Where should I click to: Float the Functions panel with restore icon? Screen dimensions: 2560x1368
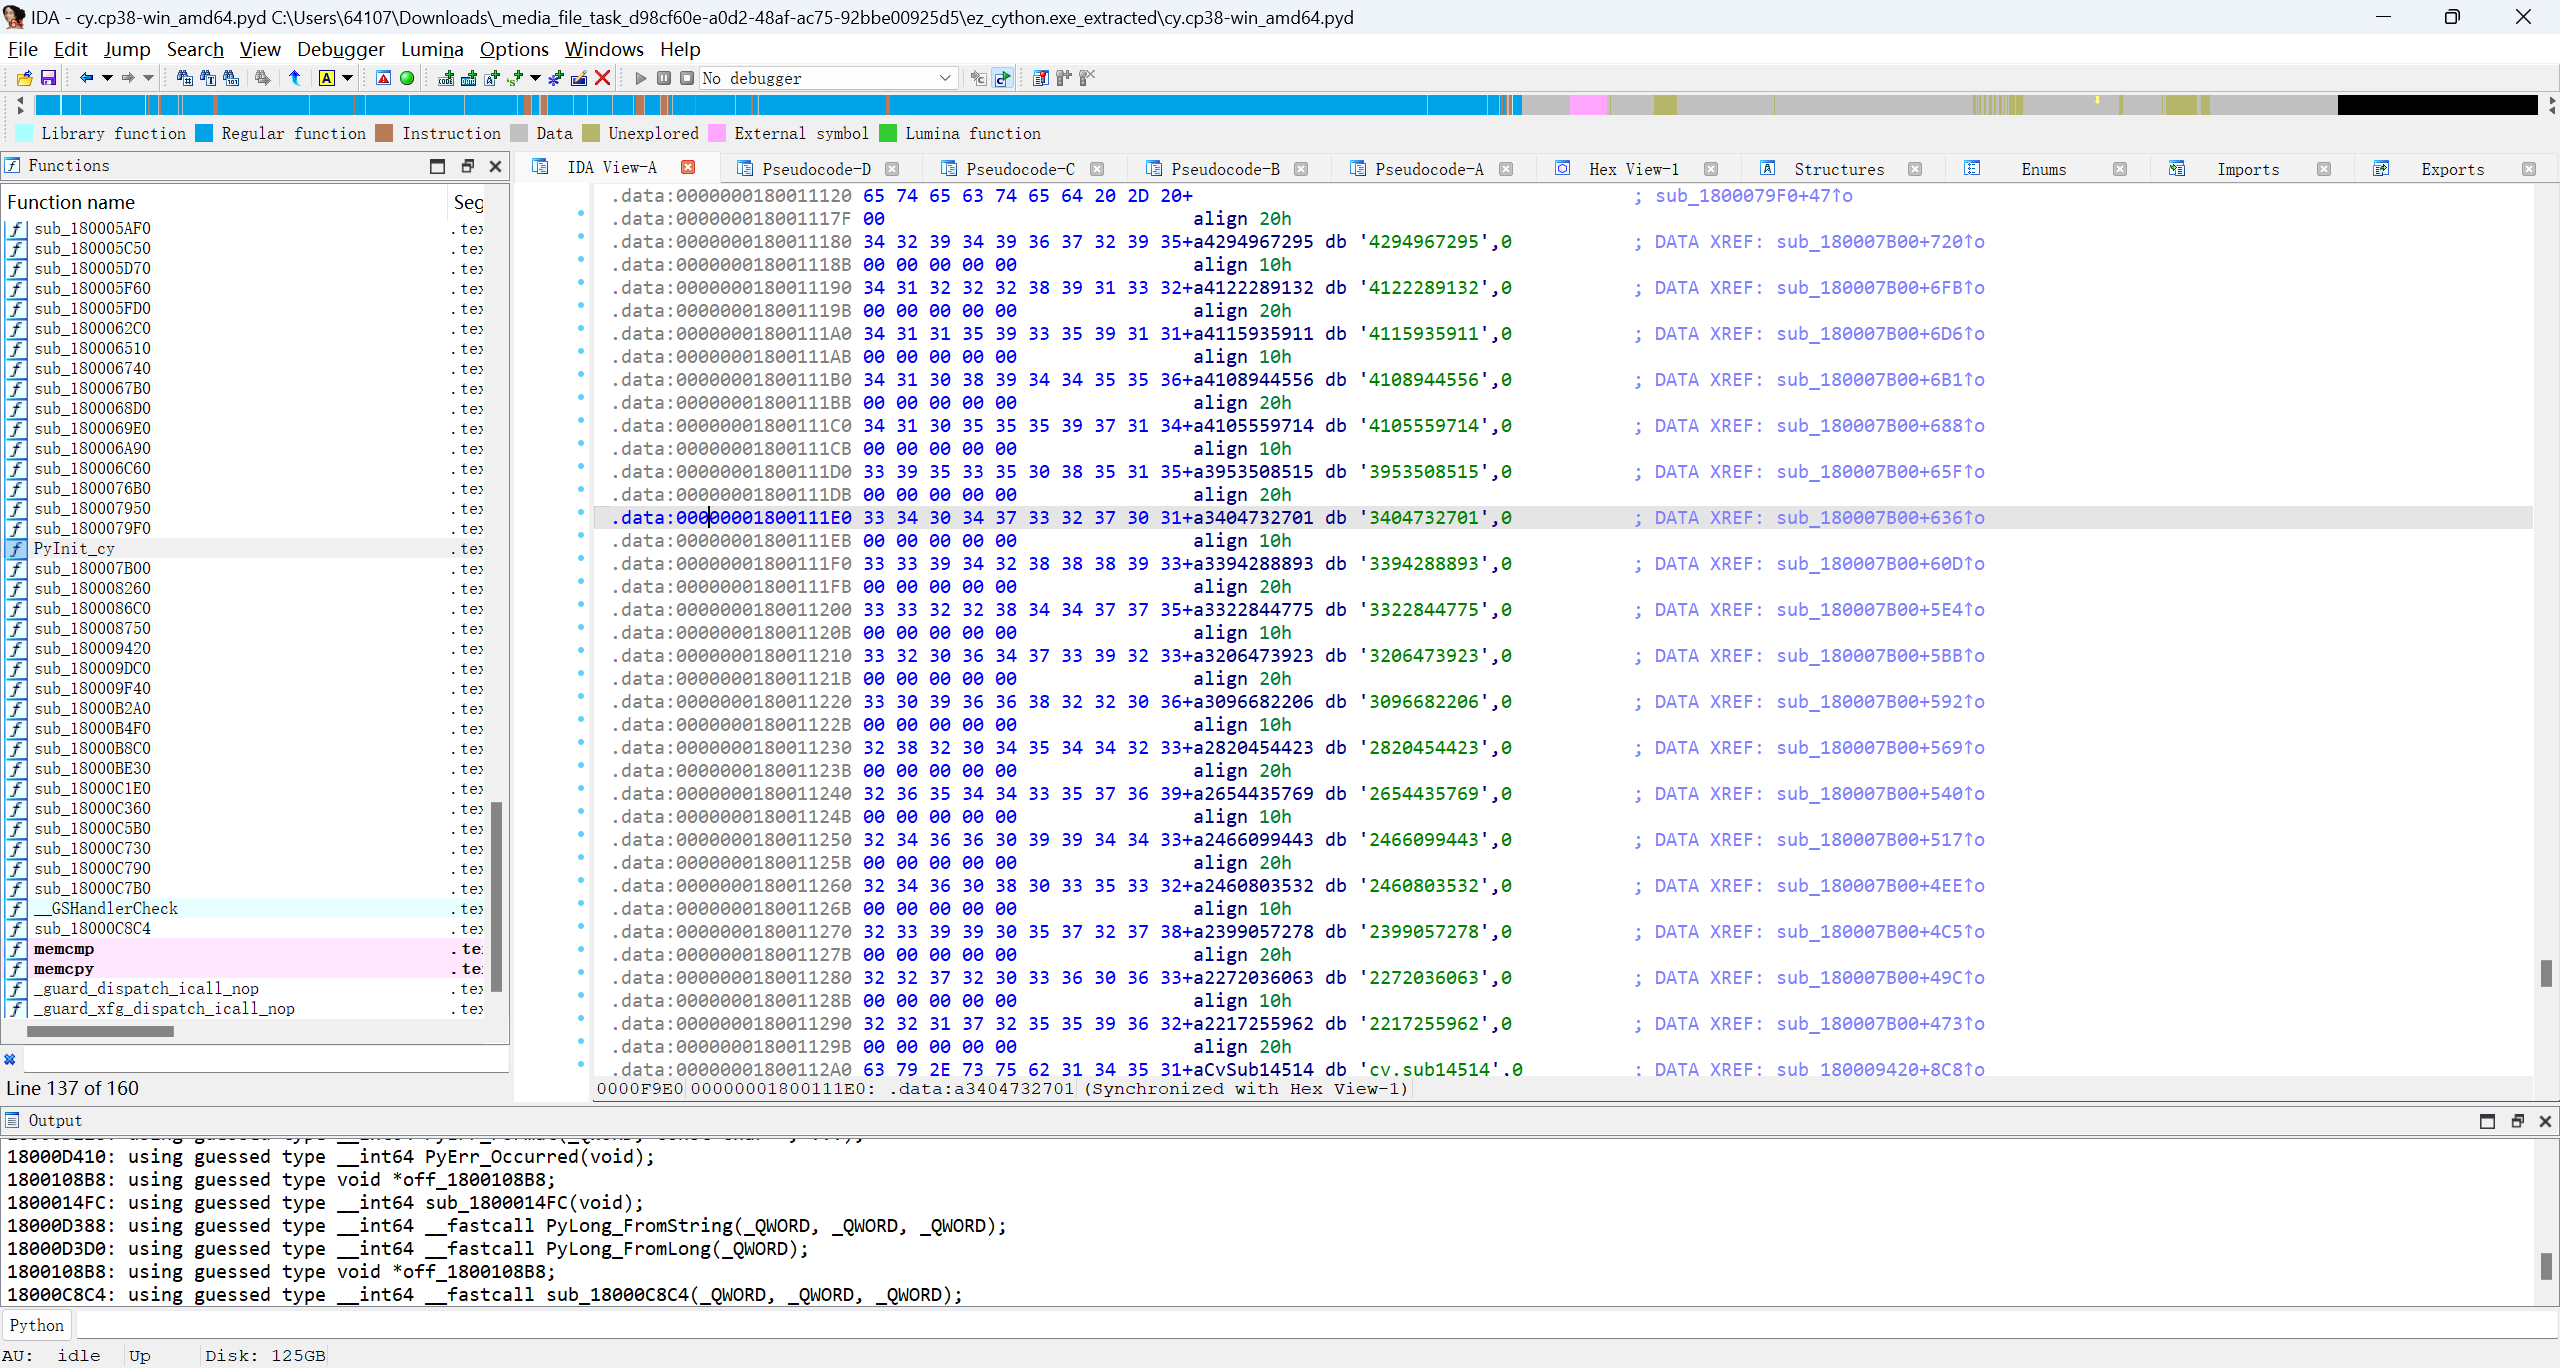[x=466, y=166]
